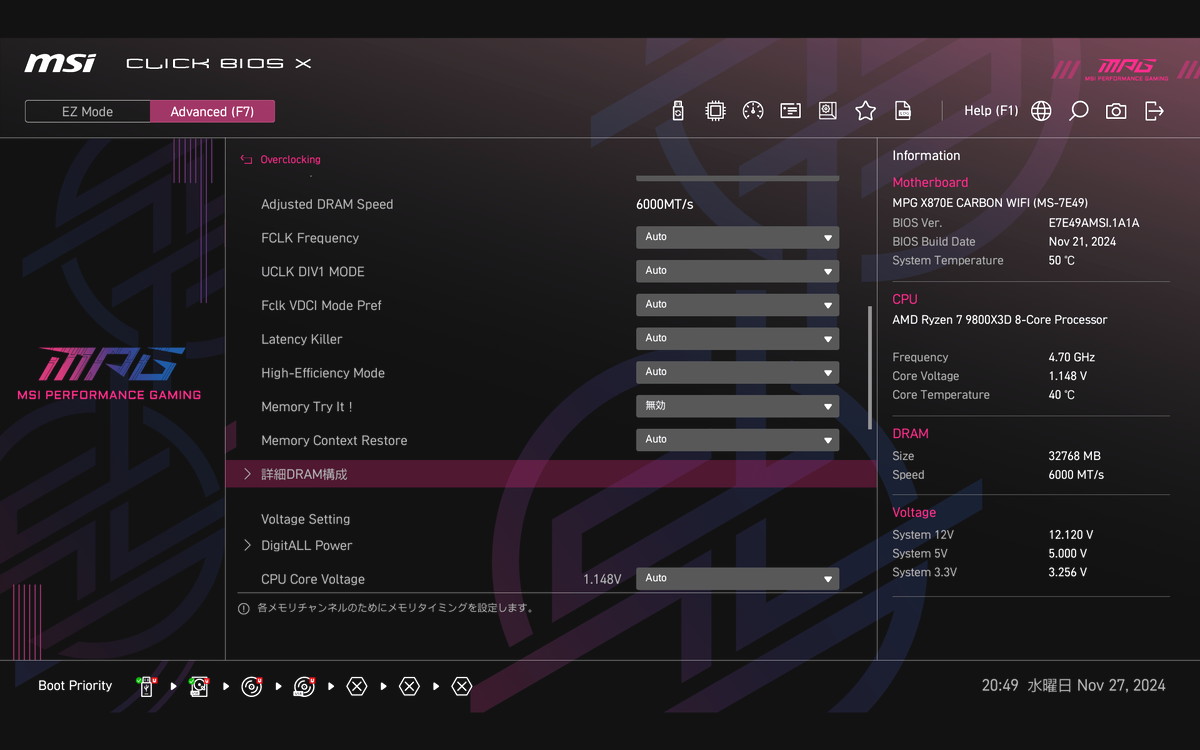Click the Overclocking breadcrumb label

pyautogui.click(x=290, y=160)
